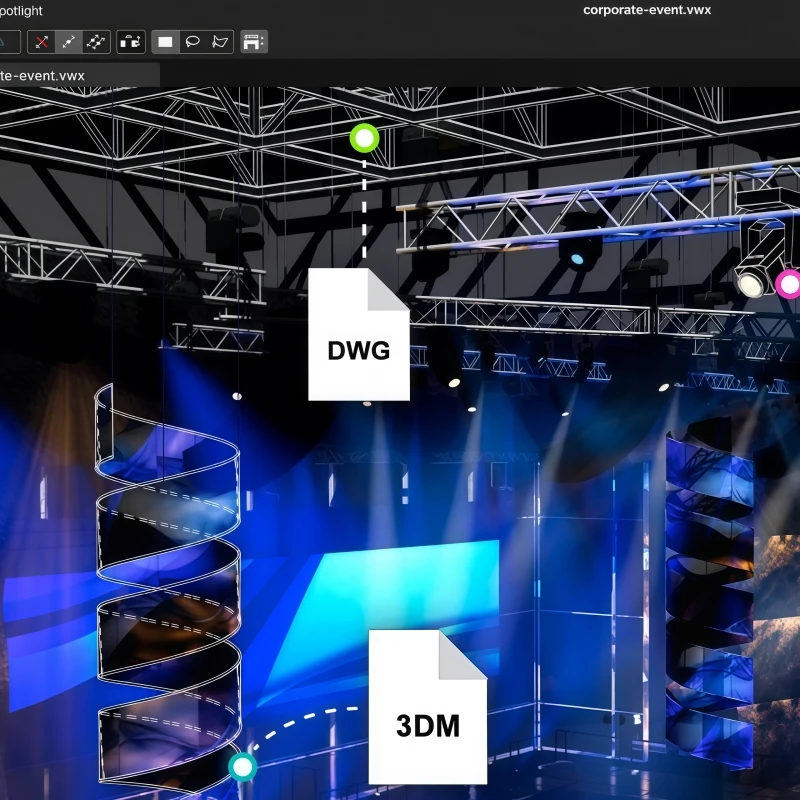Screen dimensions: 800x800
Task: Open the Selection tool preferences icon
Action: click(254, 42)
